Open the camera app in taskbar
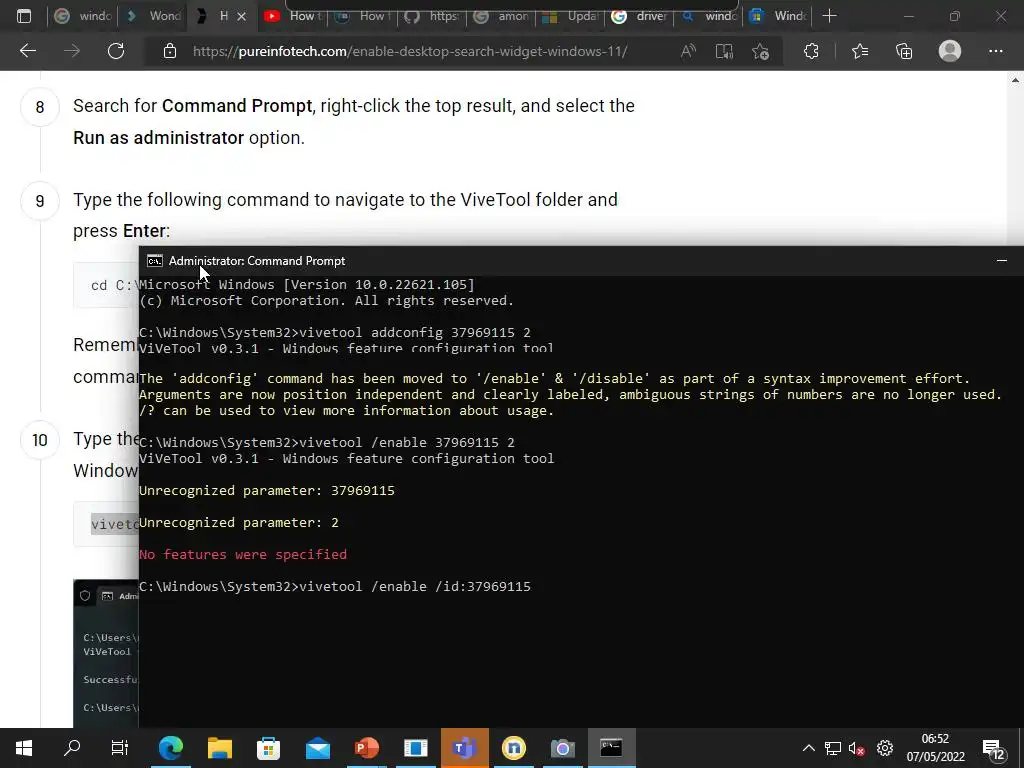This screenshot has width=1024, height=768. (x=562, y=748)
